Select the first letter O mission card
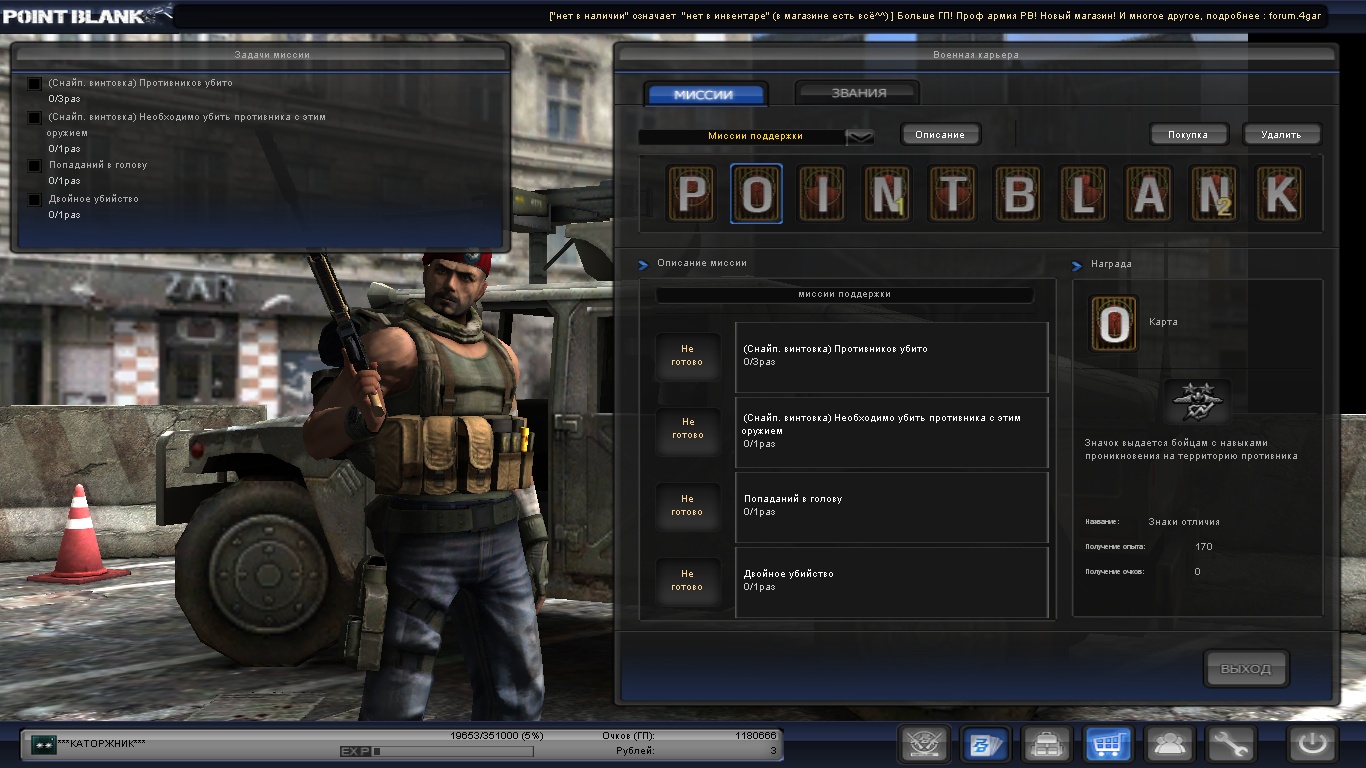Viewport: 1366px width, 768px height. coord(756,194)
